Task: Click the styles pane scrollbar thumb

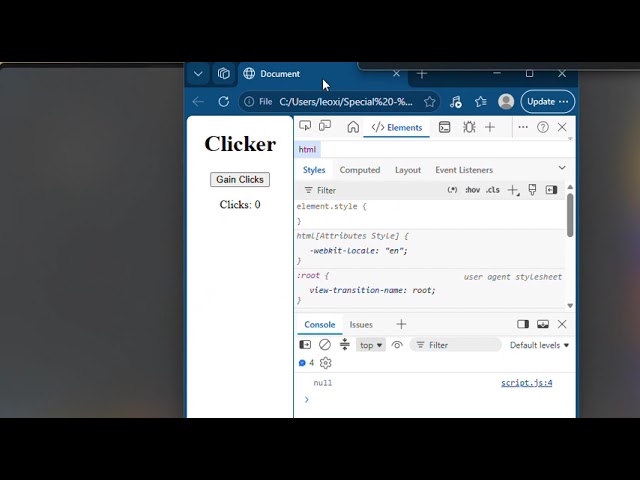Action: (570, 215)
